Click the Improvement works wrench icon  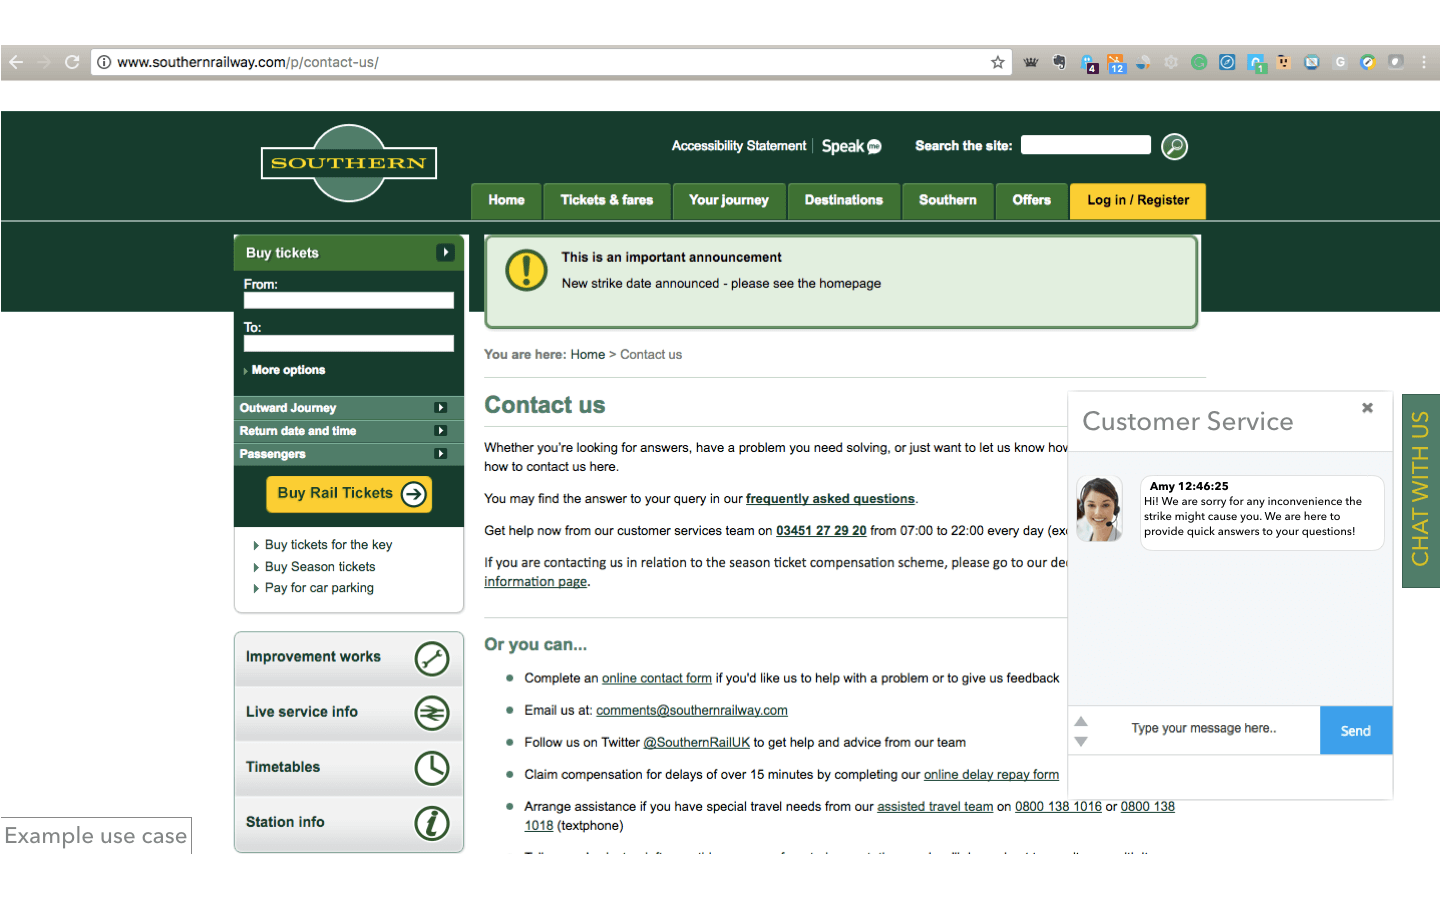[x=432, y=659]
